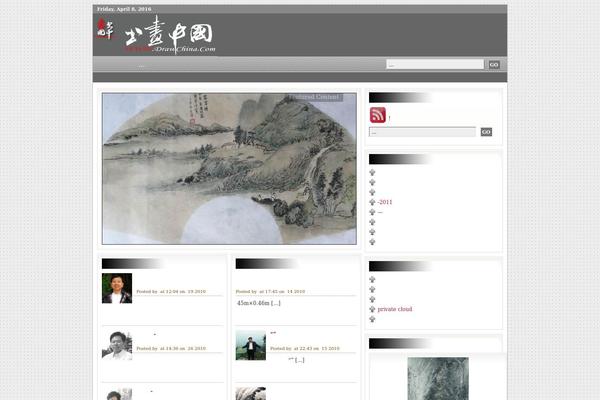Click the sidebar search input field
600x400 pixels.
(x=422, y=132)
